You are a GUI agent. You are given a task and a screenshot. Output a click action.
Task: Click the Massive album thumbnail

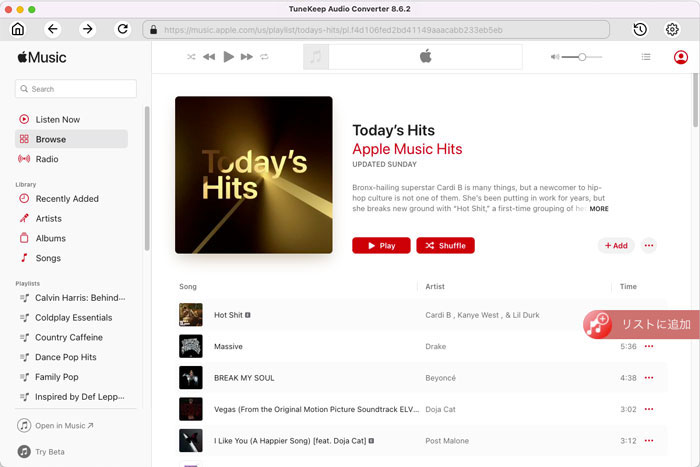click(x=191, y=346)
